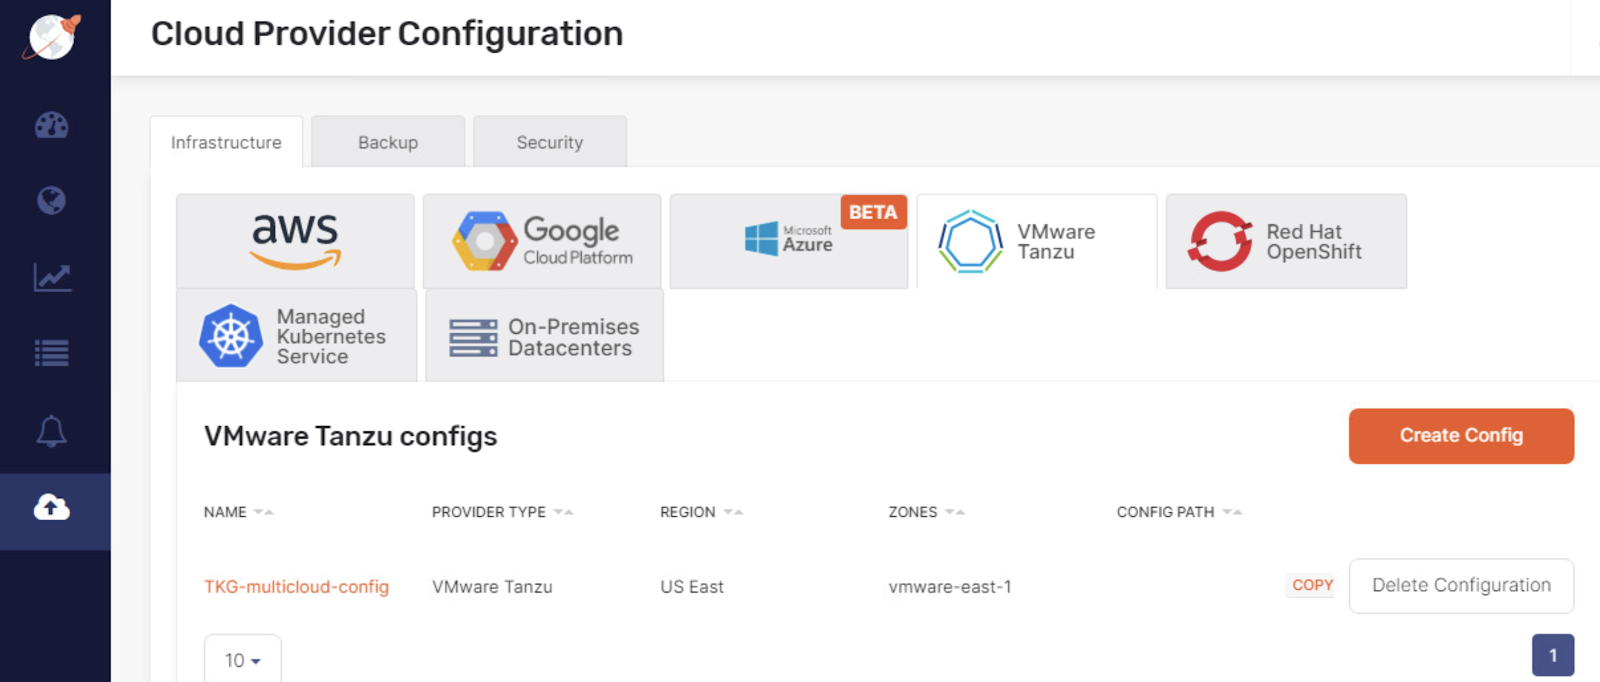The image size is (1600, 682).
Task: Sort the table by CONFIG PATH column
Action: 1179,512
